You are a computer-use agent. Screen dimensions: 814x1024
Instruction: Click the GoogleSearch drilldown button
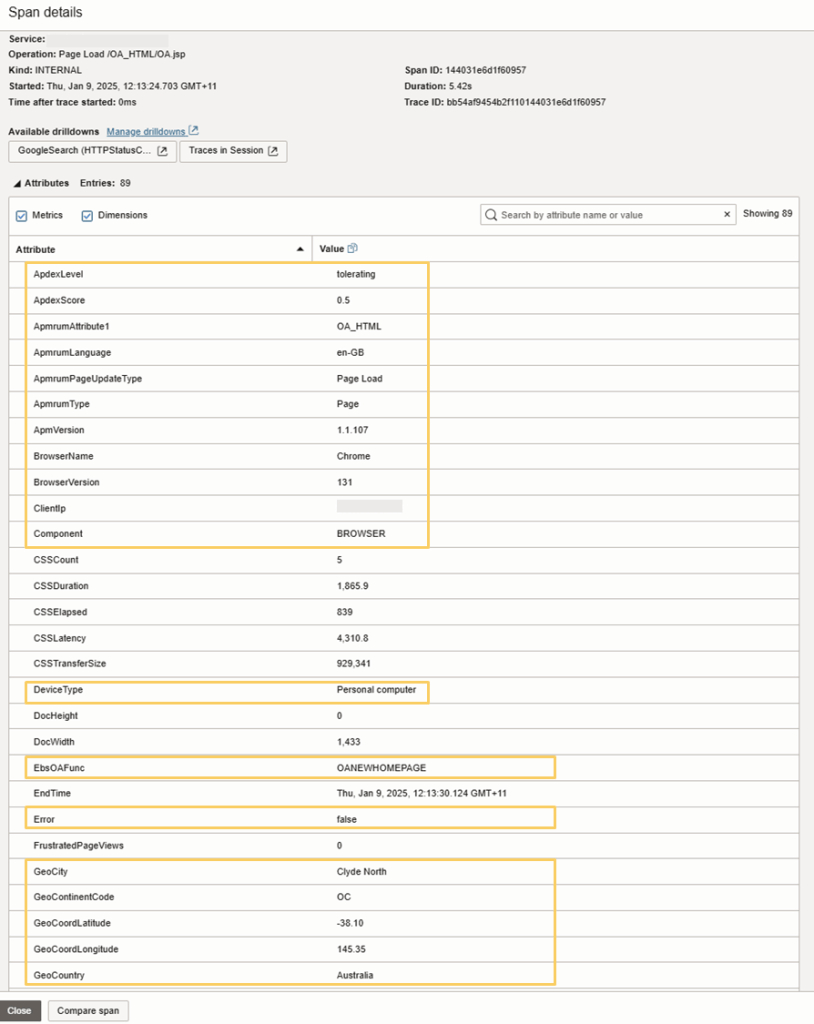pyautogui.click(x=92, y=151)
